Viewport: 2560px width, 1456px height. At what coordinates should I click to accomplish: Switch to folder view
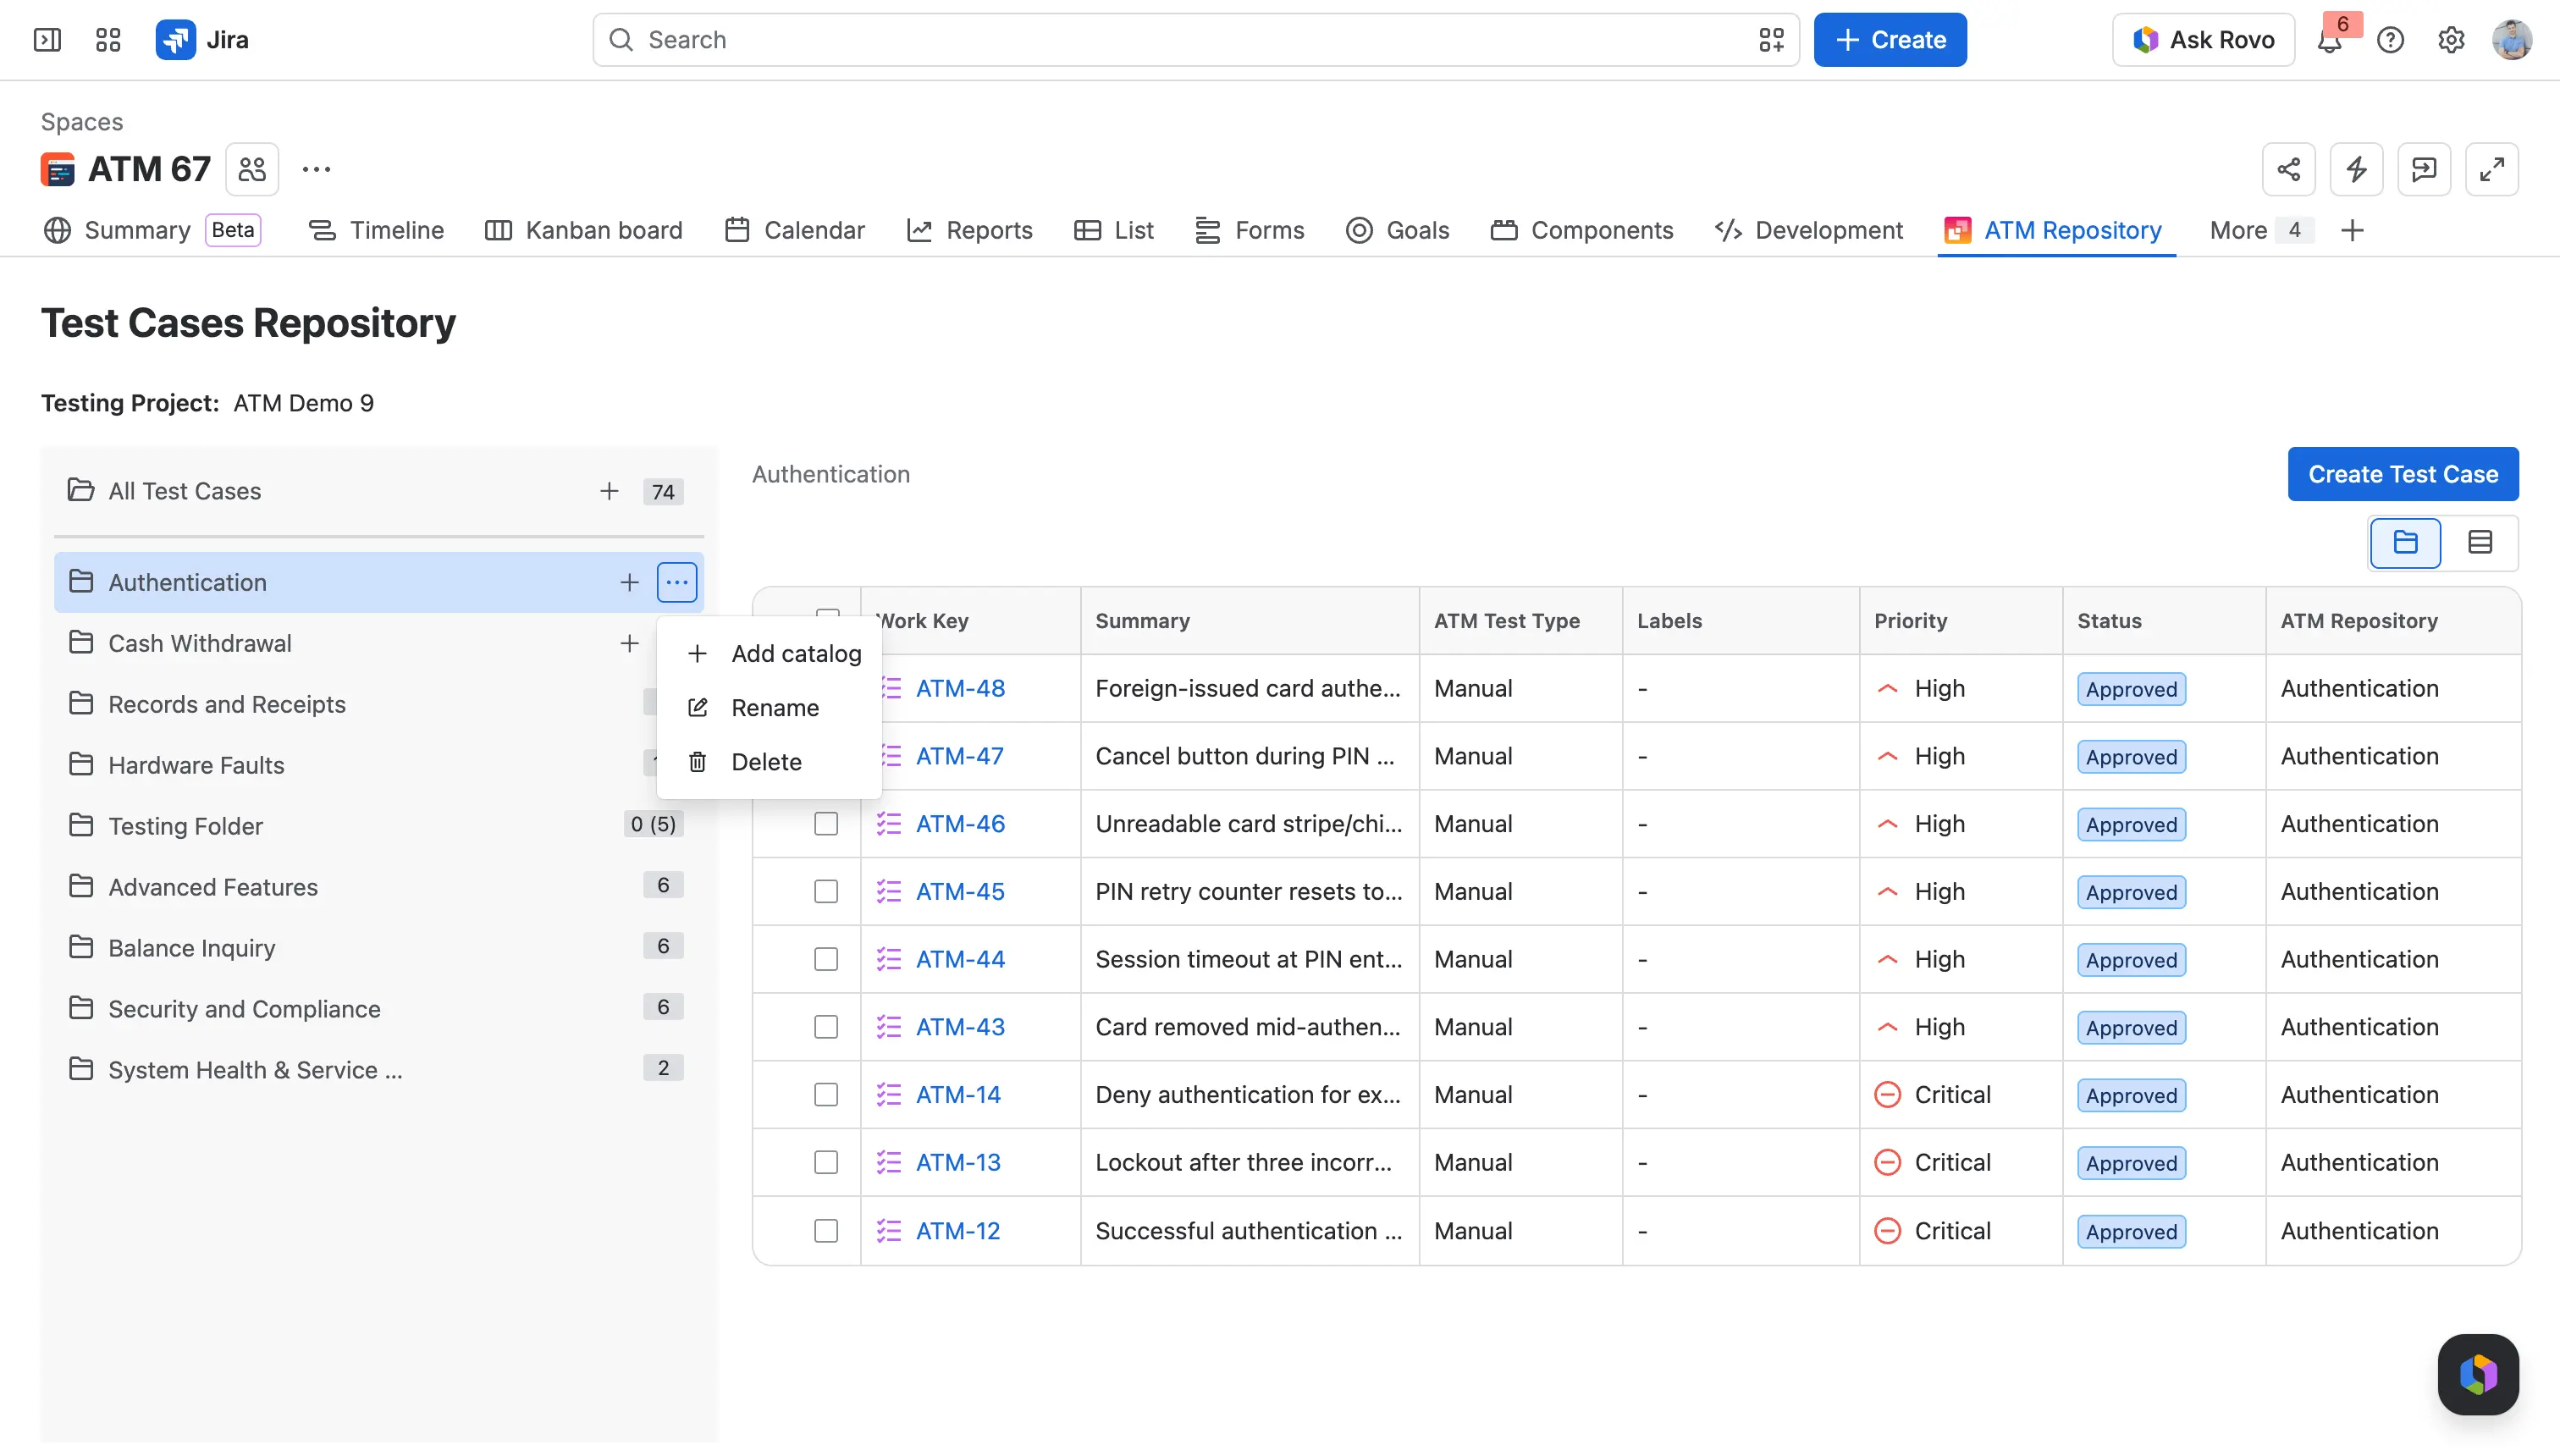[x=2405, y=543]
